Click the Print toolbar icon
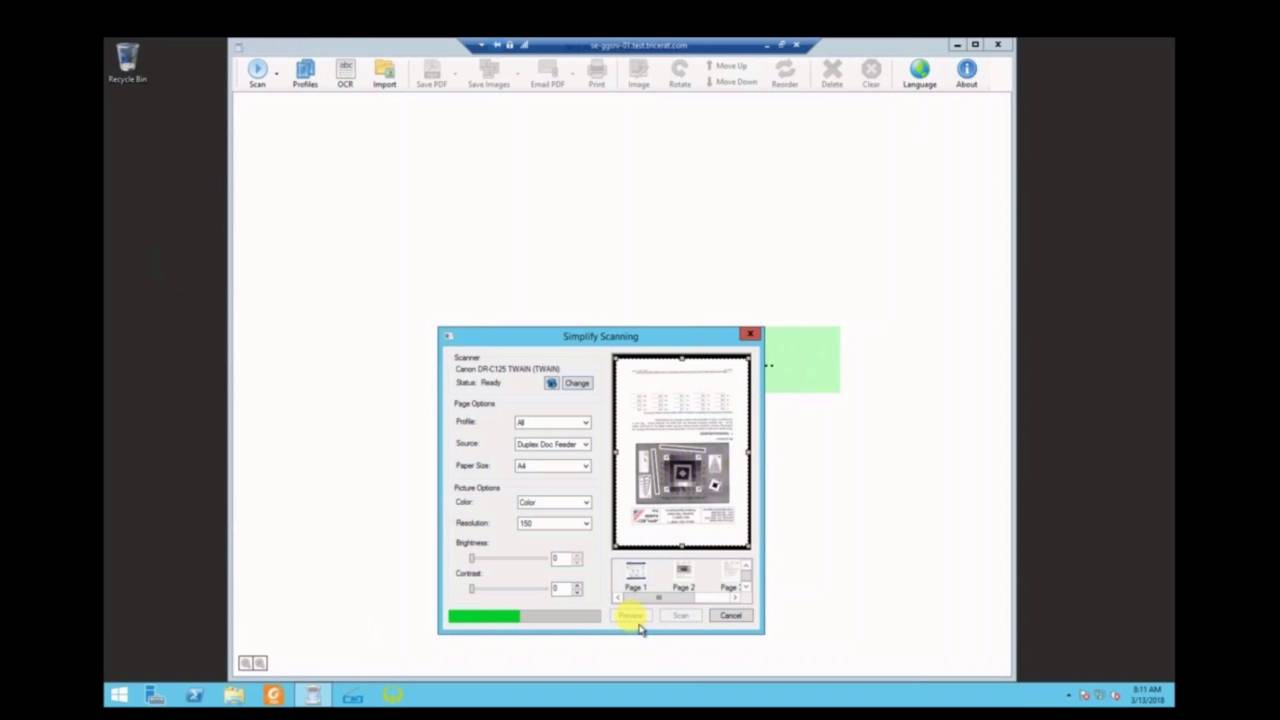Screen dimensions: 1280x720 click(x=596, y=73)
